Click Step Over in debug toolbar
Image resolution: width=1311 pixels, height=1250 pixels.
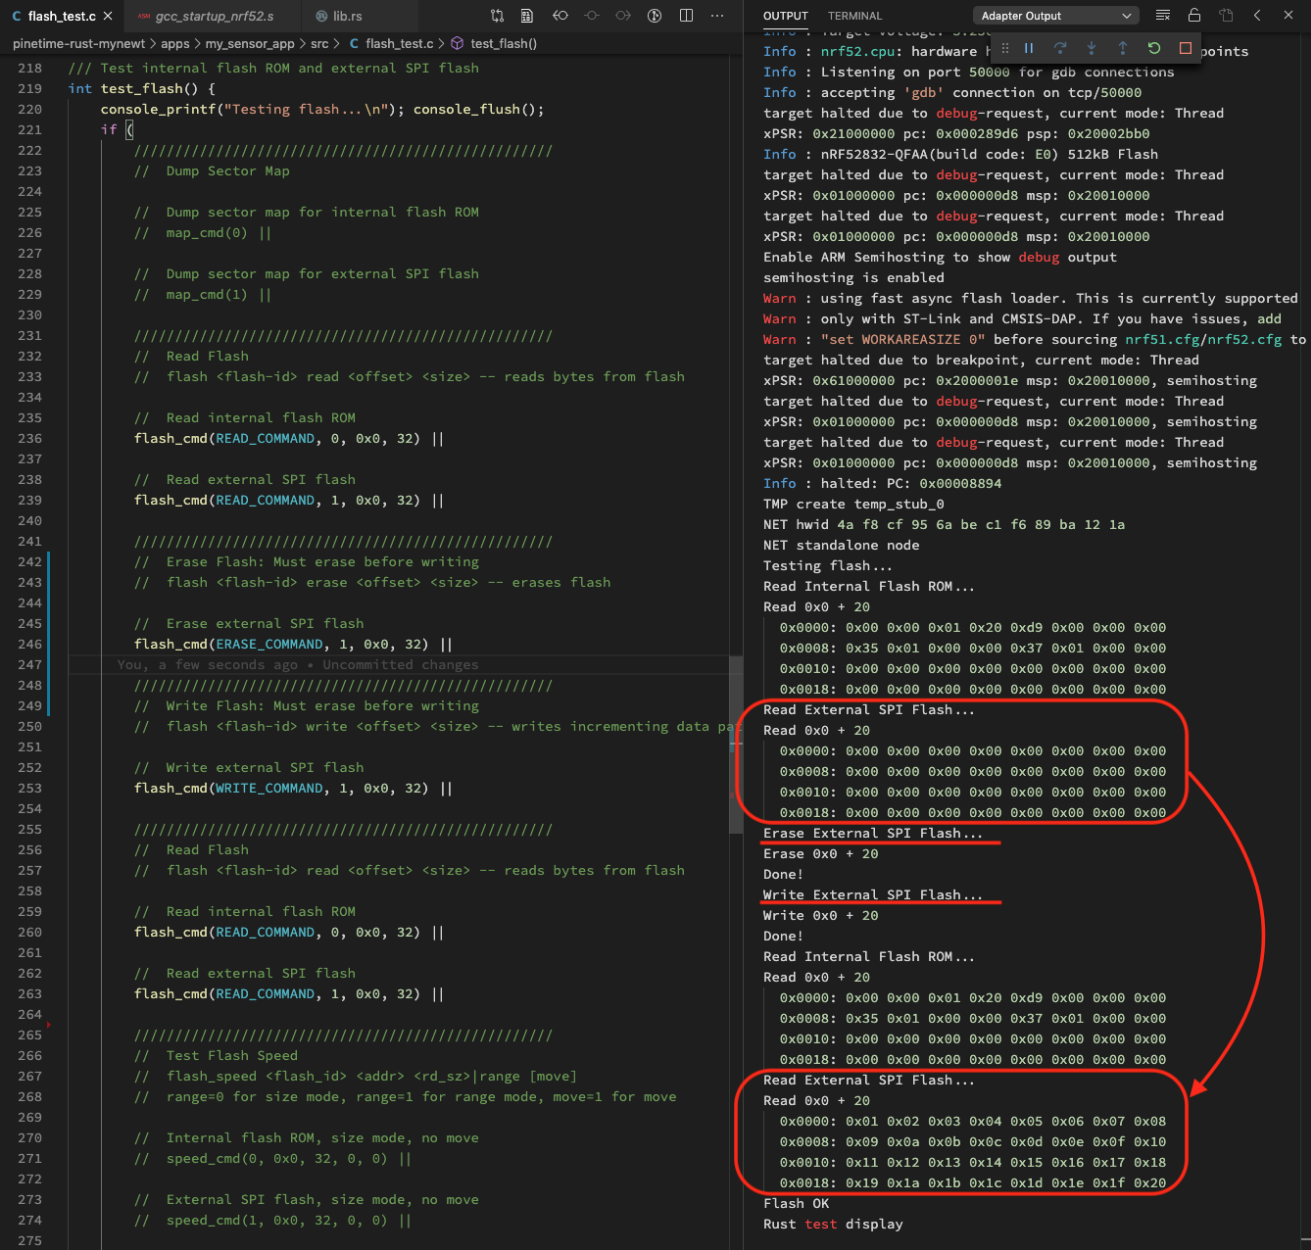pyautogui.click(x=1060, y=48)
